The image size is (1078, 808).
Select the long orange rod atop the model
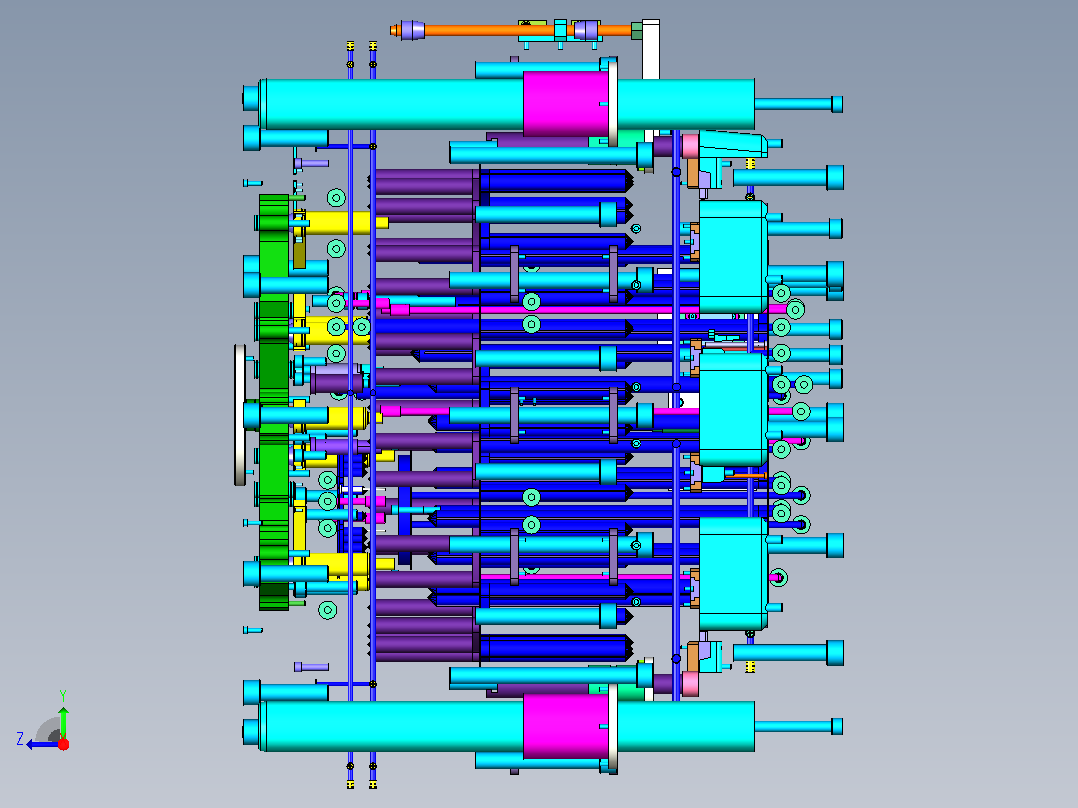511,30
